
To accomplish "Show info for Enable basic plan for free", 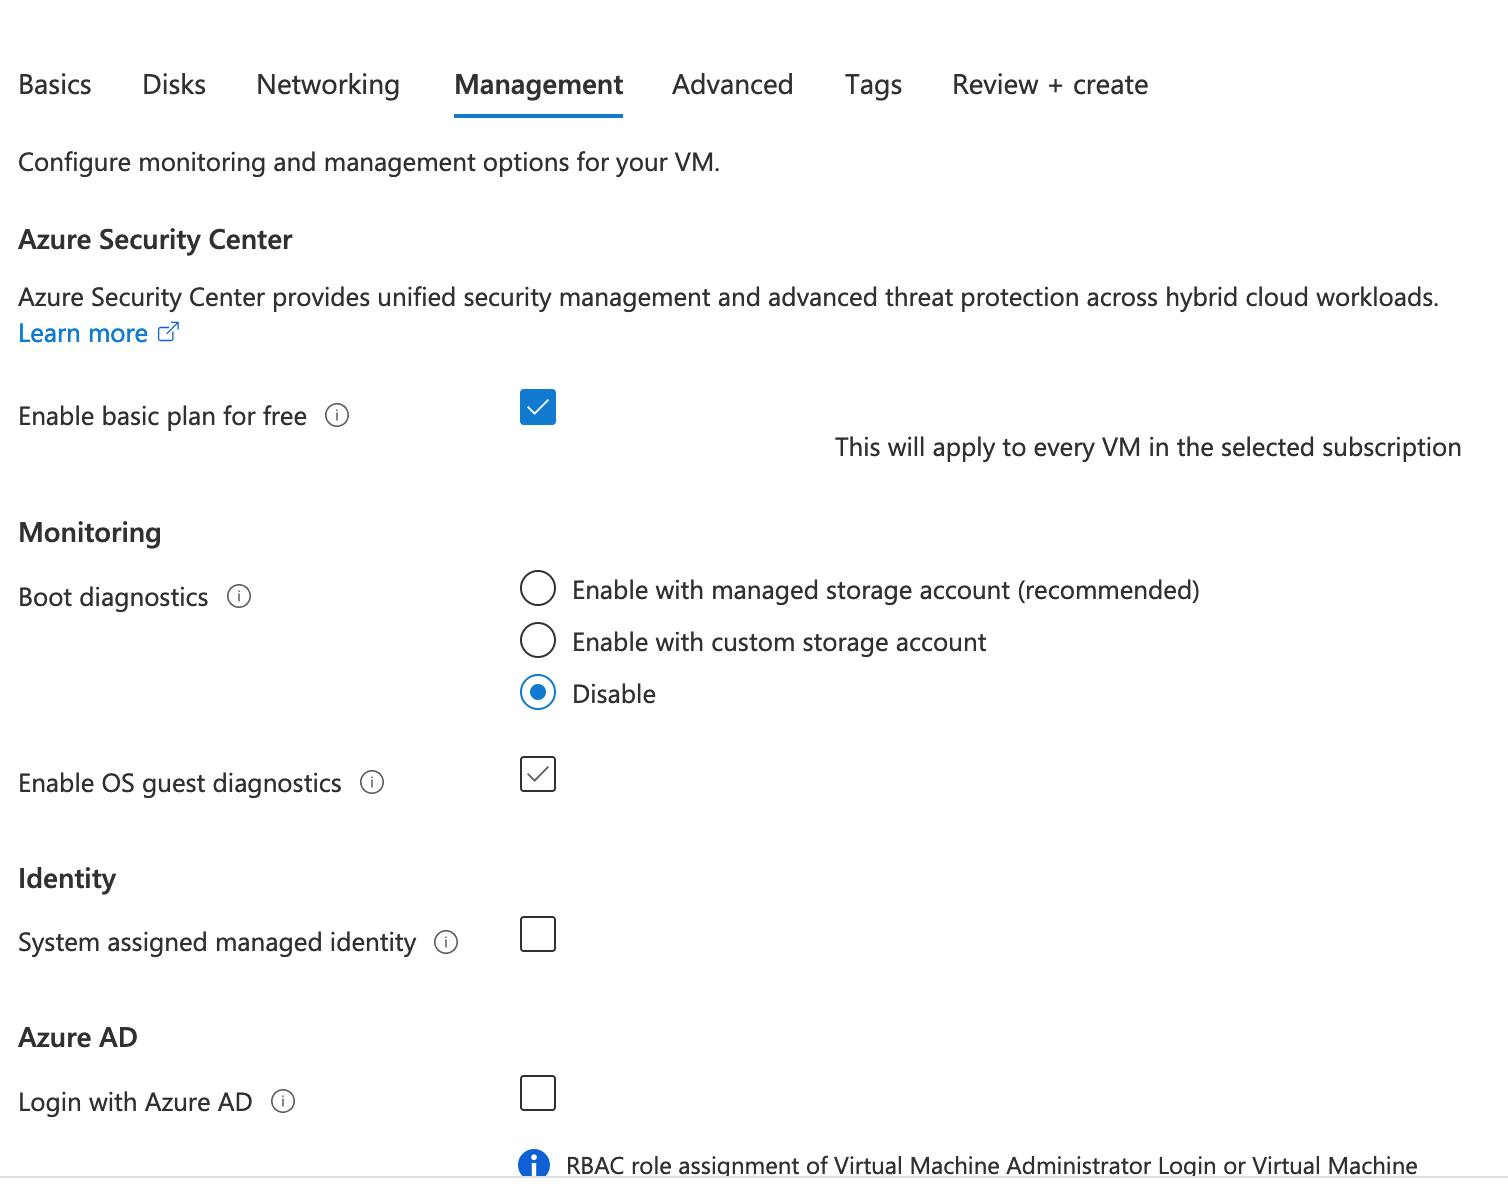I will point(337,415).
